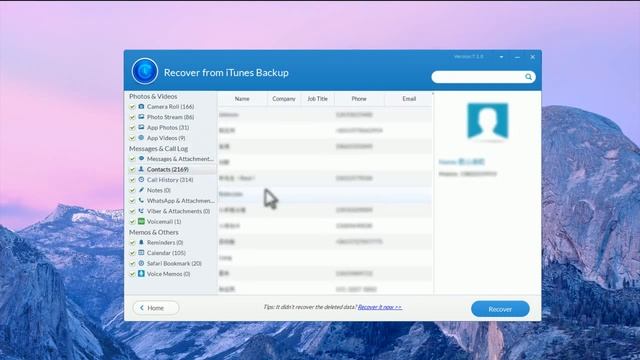The height and width of the screenshot is (360, 640).
Task: Go back with the Home button
Action: tap(156, 308)
